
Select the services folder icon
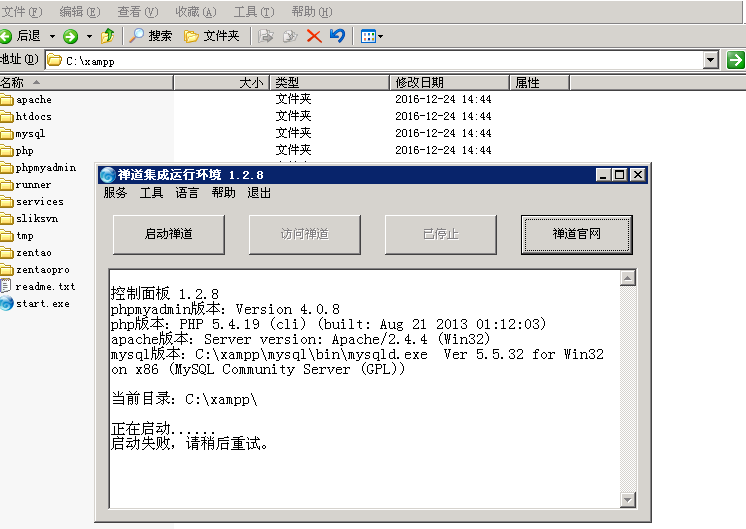point(7,202)
